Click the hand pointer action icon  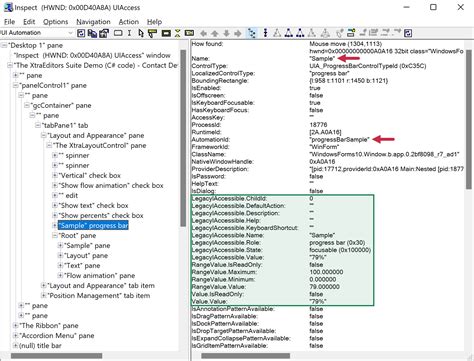coord(339,33)
